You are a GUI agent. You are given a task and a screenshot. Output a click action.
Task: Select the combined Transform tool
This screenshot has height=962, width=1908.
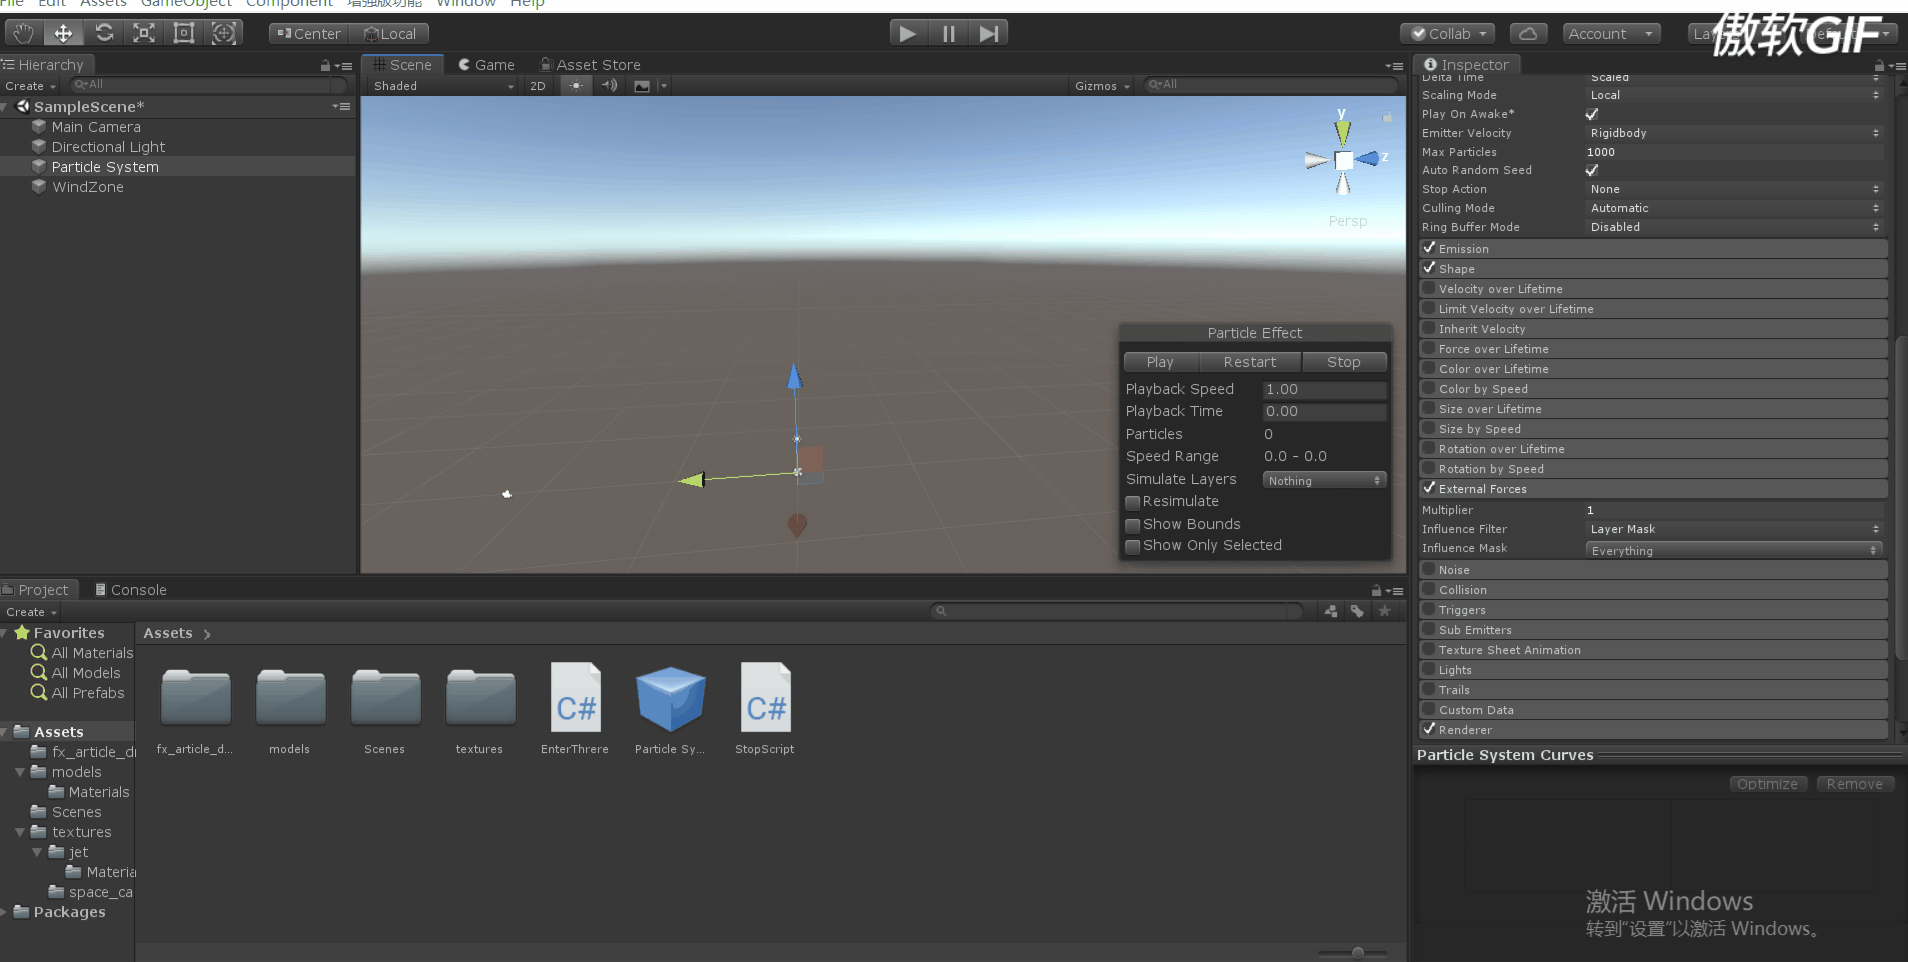pyautogui.click(x=224, y=34)
